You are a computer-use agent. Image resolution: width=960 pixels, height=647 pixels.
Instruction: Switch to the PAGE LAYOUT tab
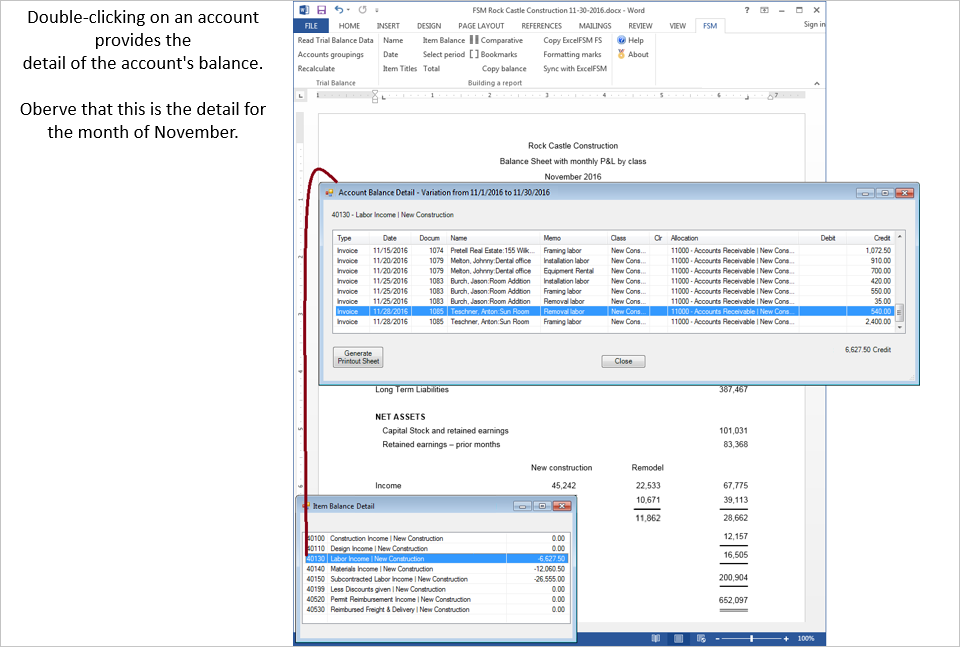coord(481,26)
